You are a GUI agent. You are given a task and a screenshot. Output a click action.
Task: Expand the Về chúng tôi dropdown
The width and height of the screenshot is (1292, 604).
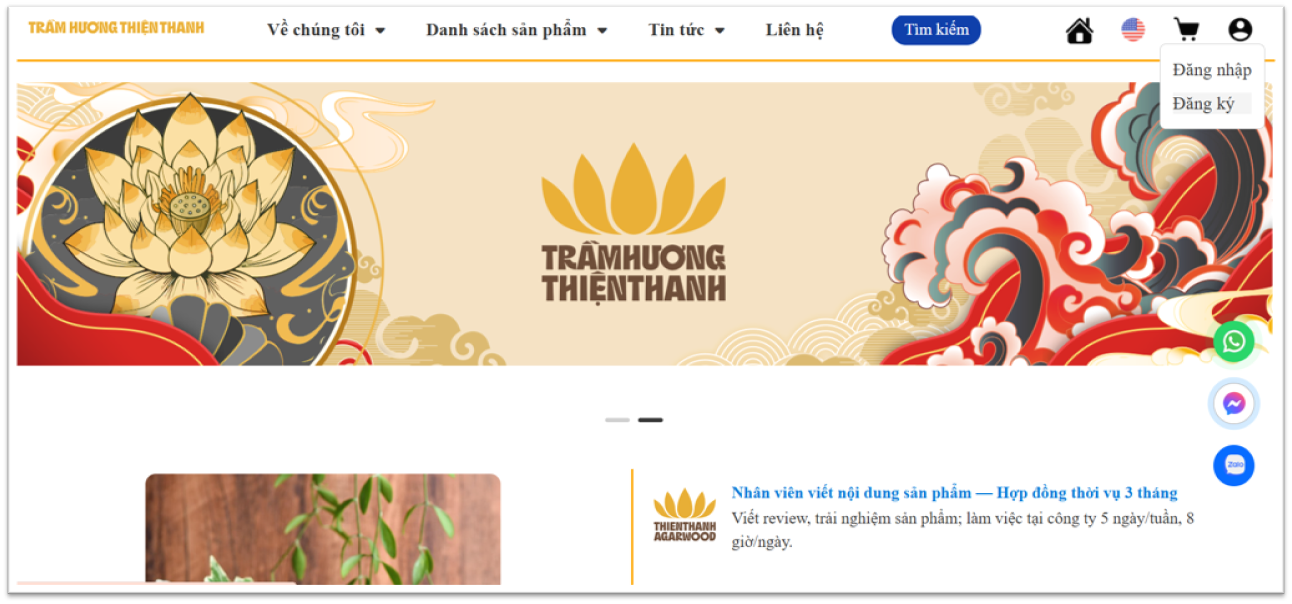click(326, 30)
